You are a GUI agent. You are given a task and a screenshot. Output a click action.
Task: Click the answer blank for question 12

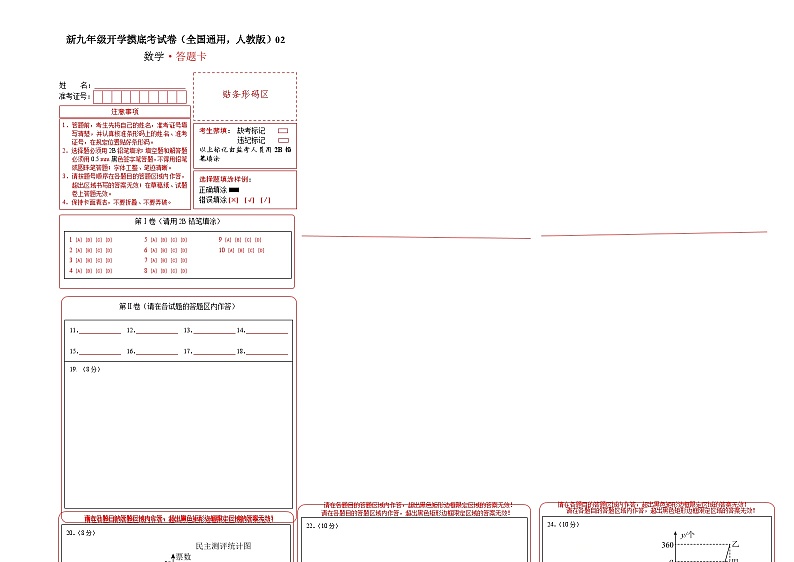pos(157,331)
